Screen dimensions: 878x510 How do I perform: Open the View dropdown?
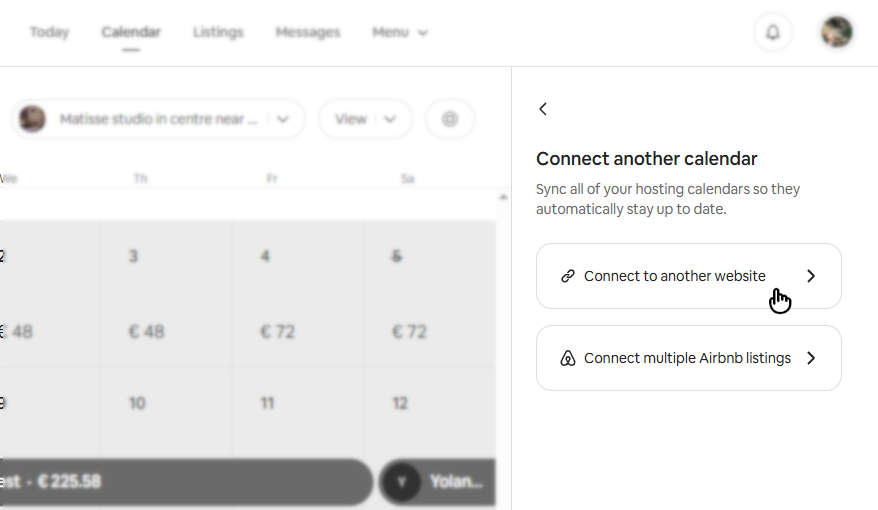pyautogui.click(x=364, y=119)
